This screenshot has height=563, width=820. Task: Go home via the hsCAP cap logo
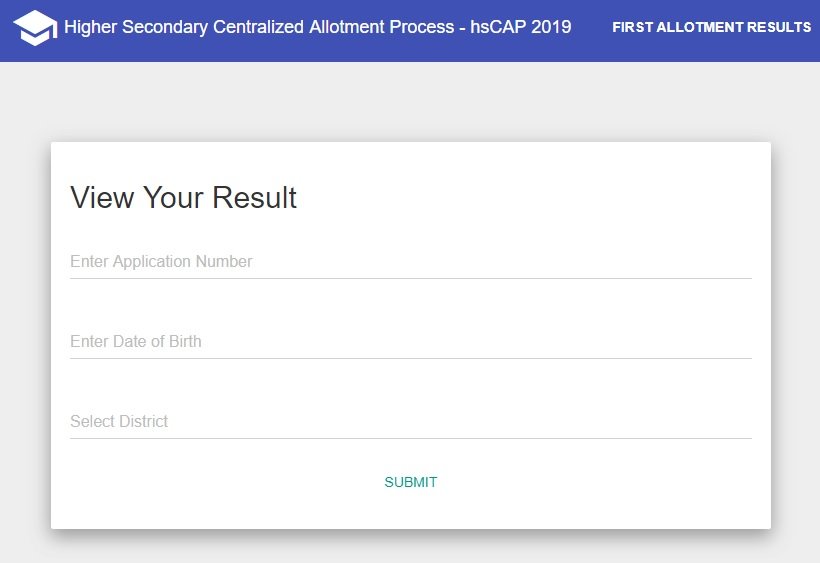click(35, 28)
